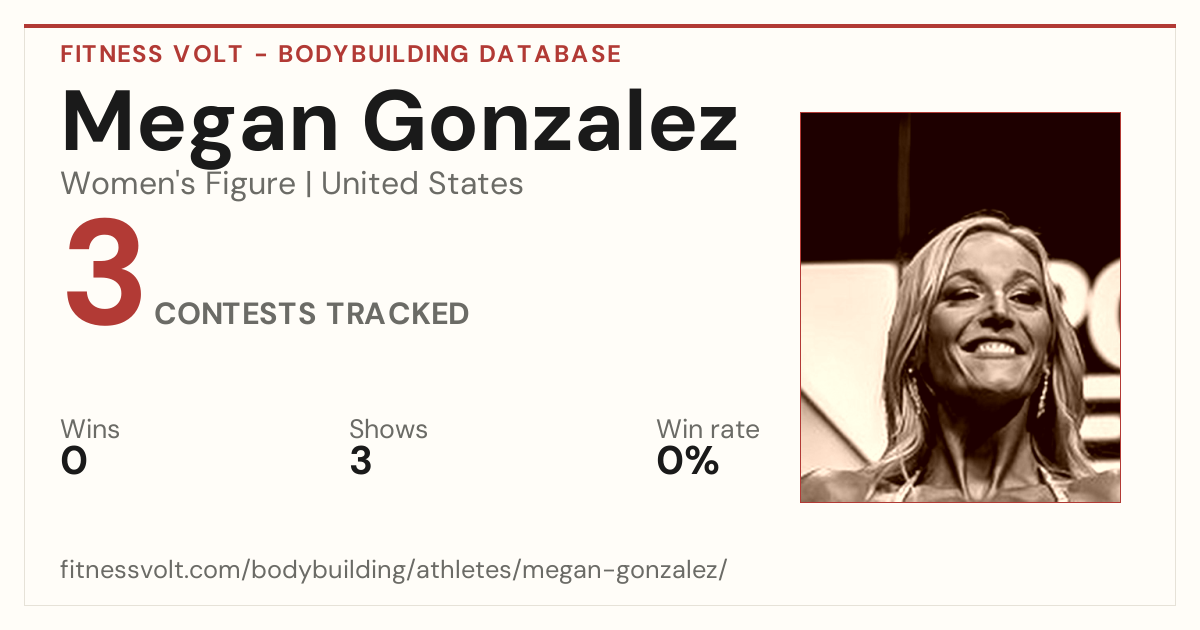Click the word Megan in the title
Image resolution: width=1200 pixels, height=630 pixels.
click(x=218, y=123)
